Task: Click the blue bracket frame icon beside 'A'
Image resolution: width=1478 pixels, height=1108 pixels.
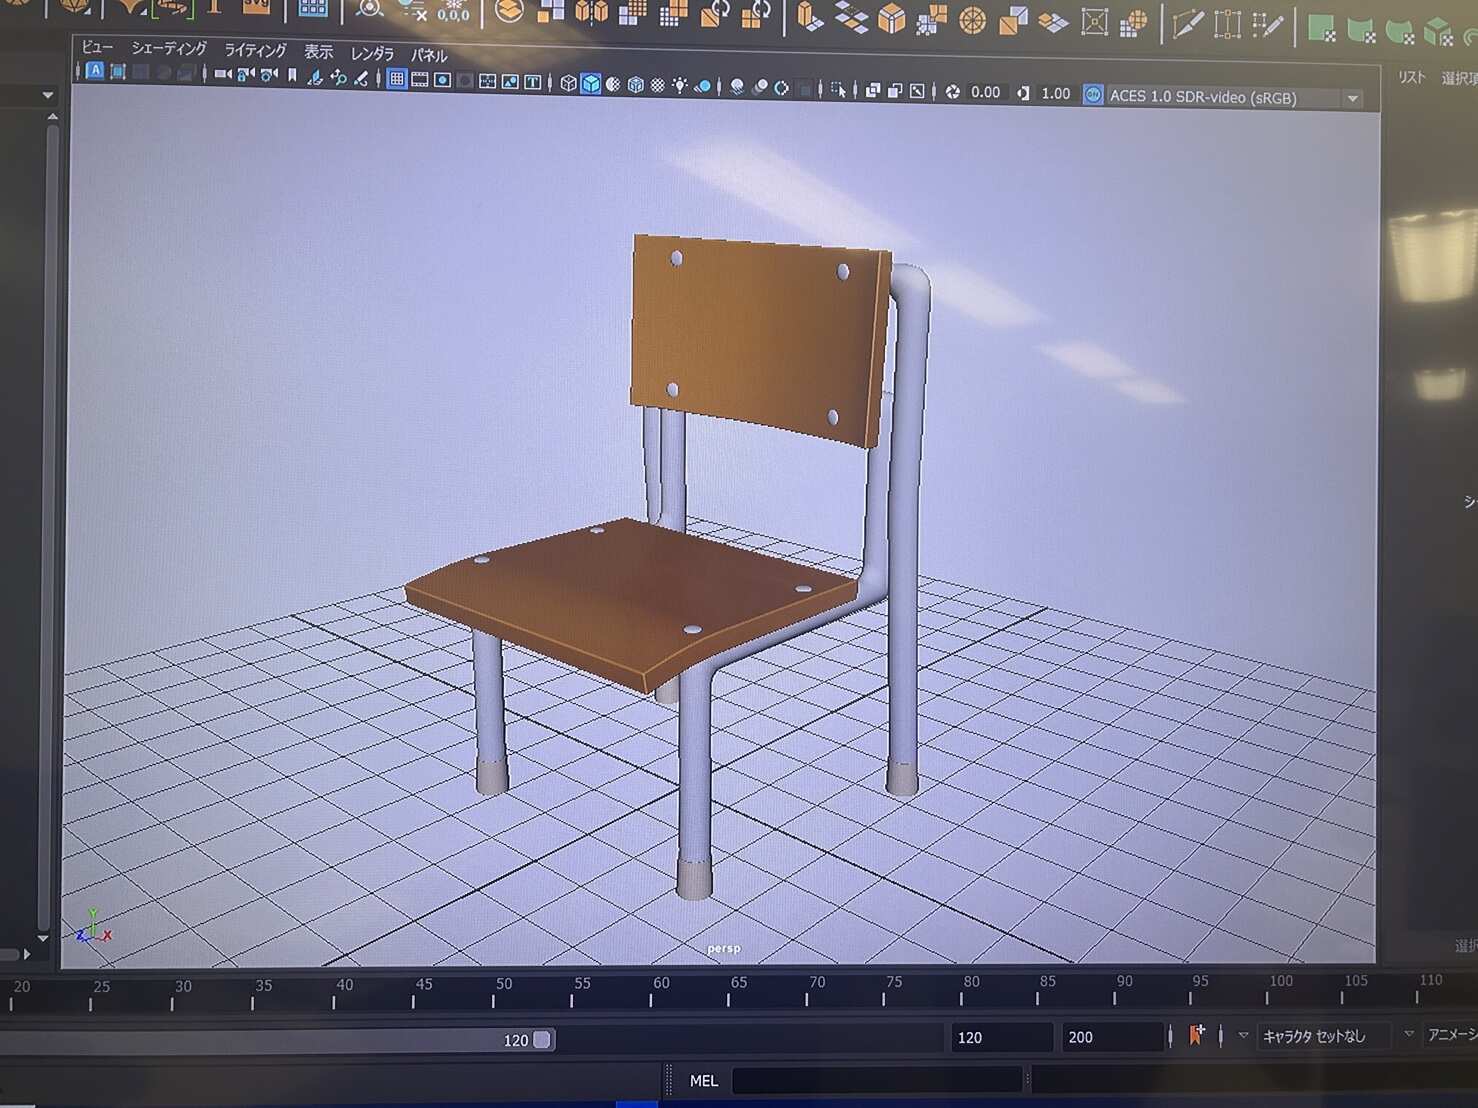Action: point(118,72)
